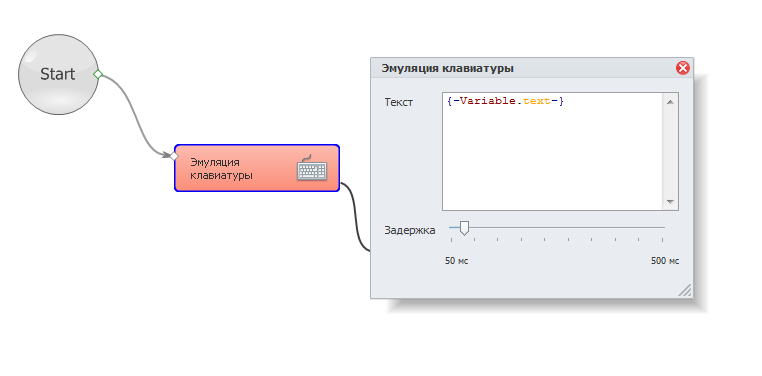Select the Start node circle

point(58,74)
